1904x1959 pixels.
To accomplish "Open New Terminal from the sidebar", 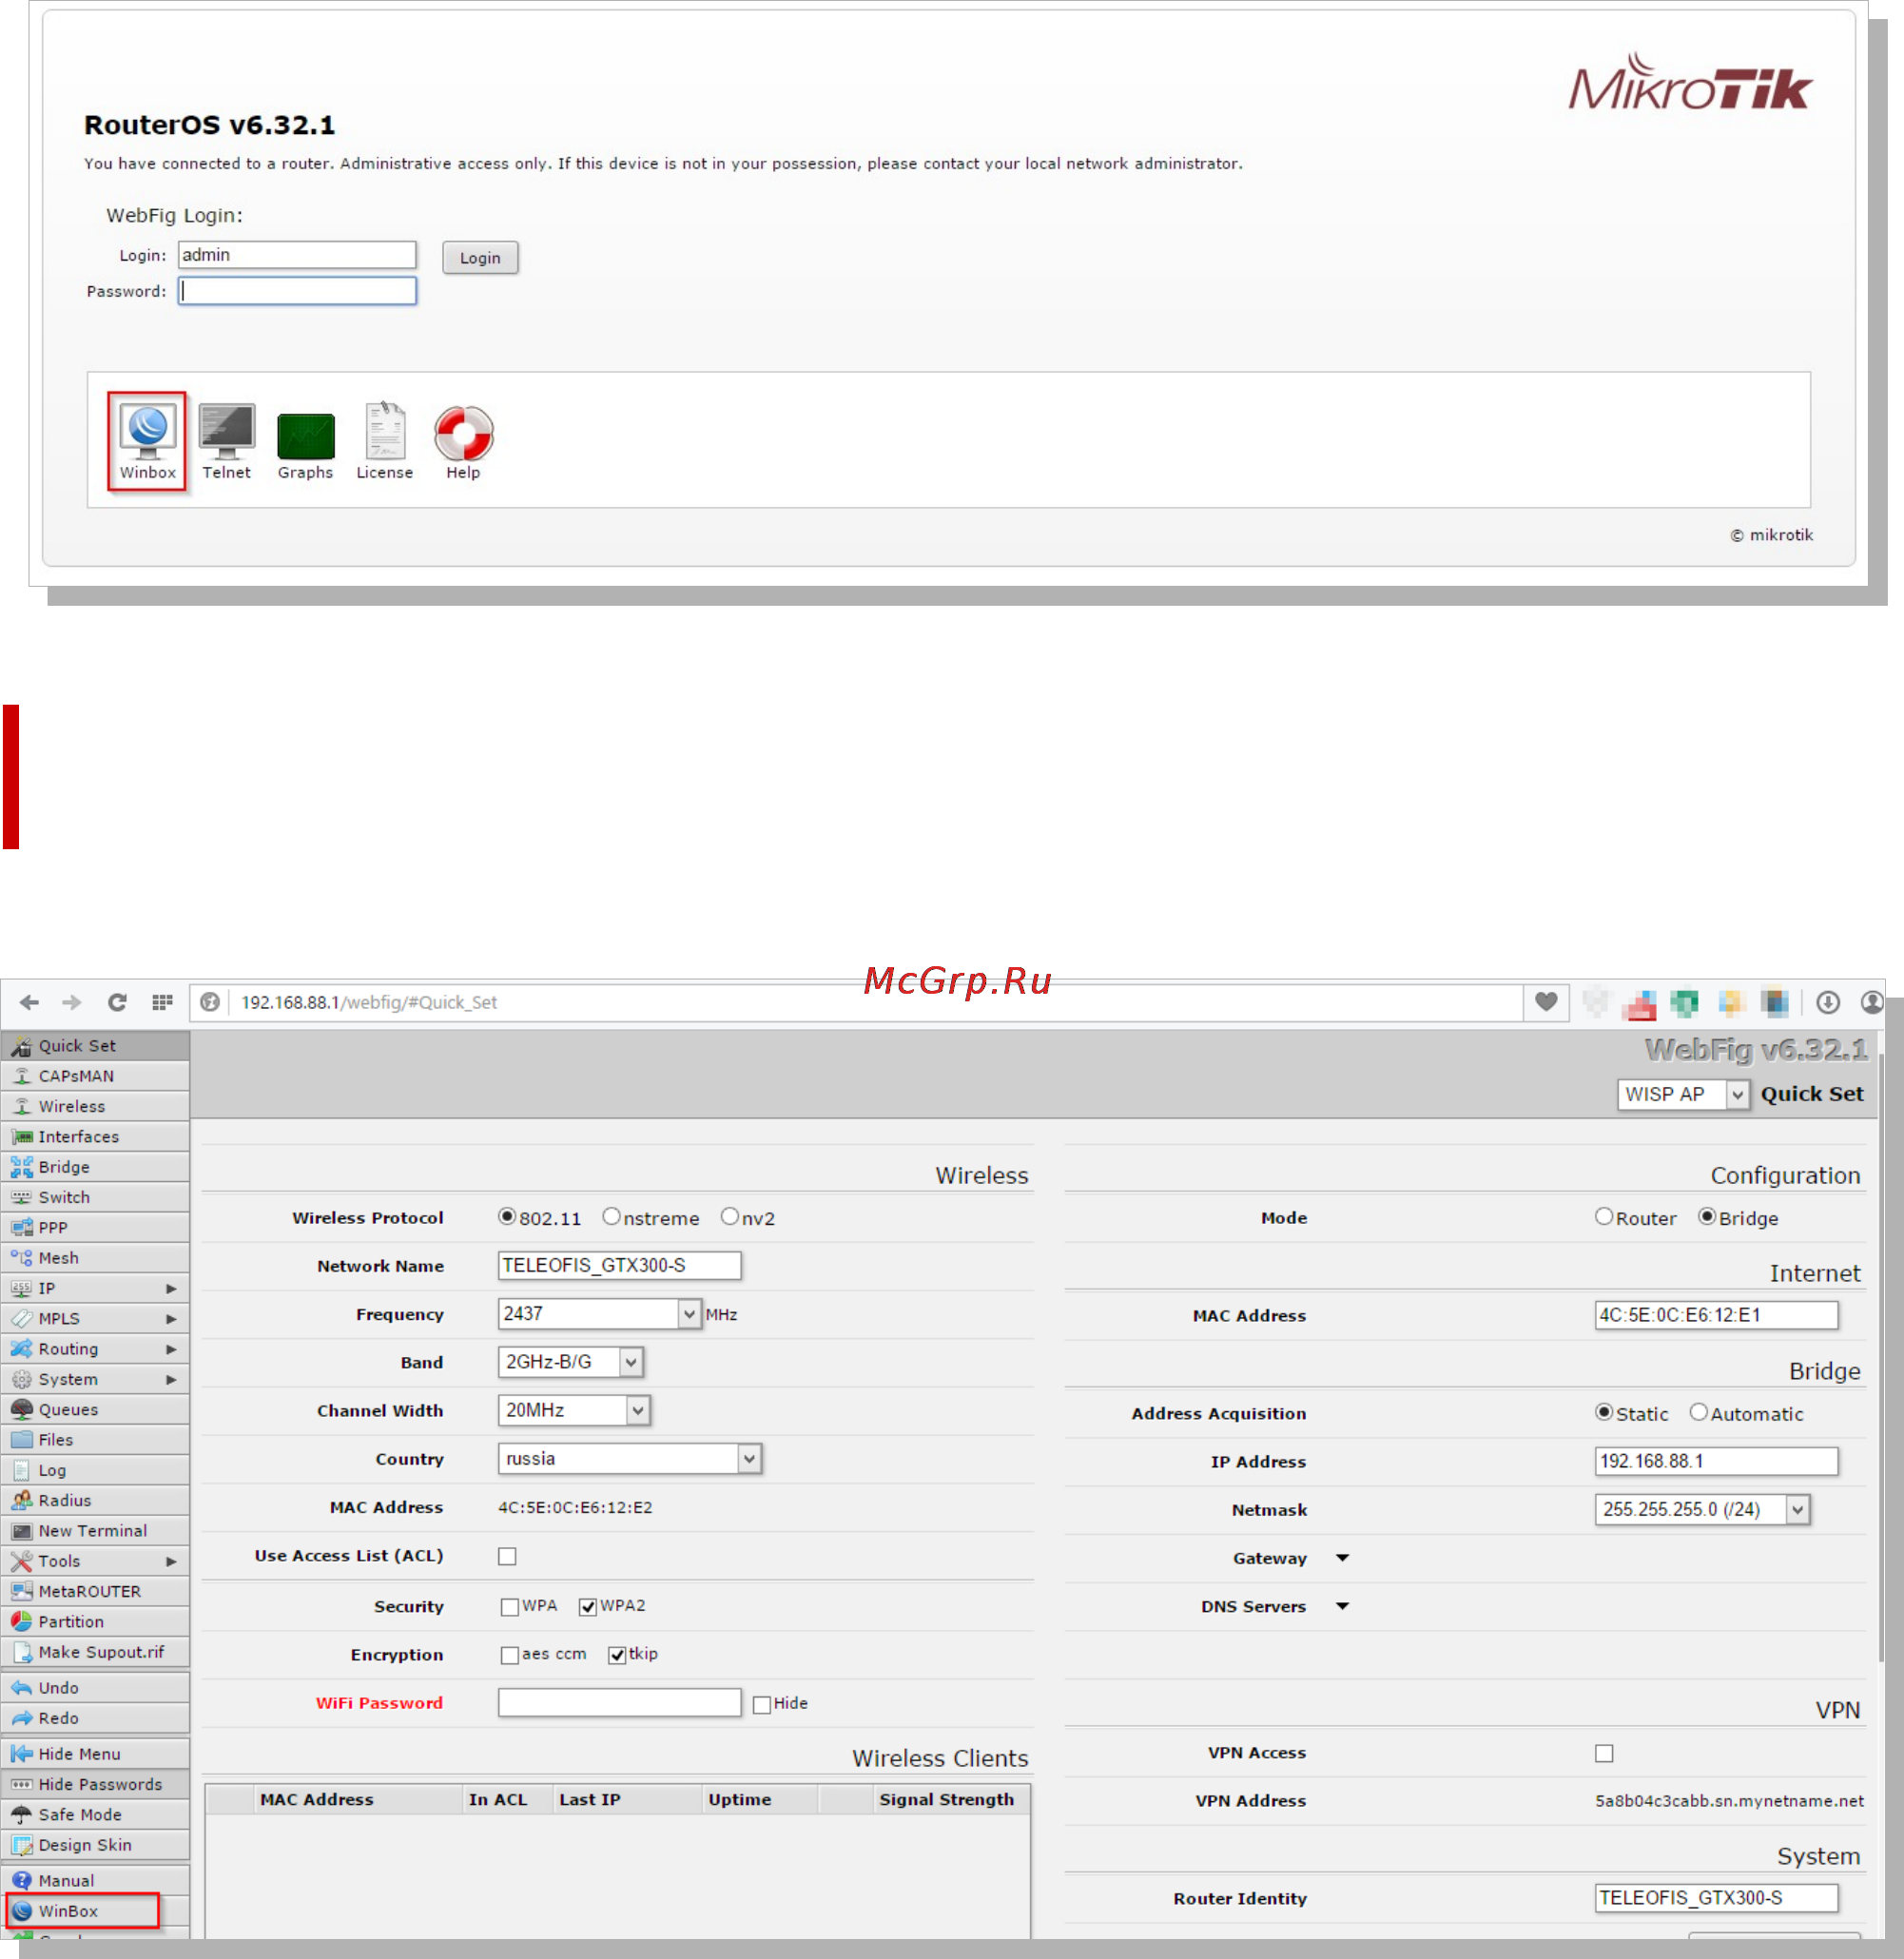I will (x=95, y=1531).
